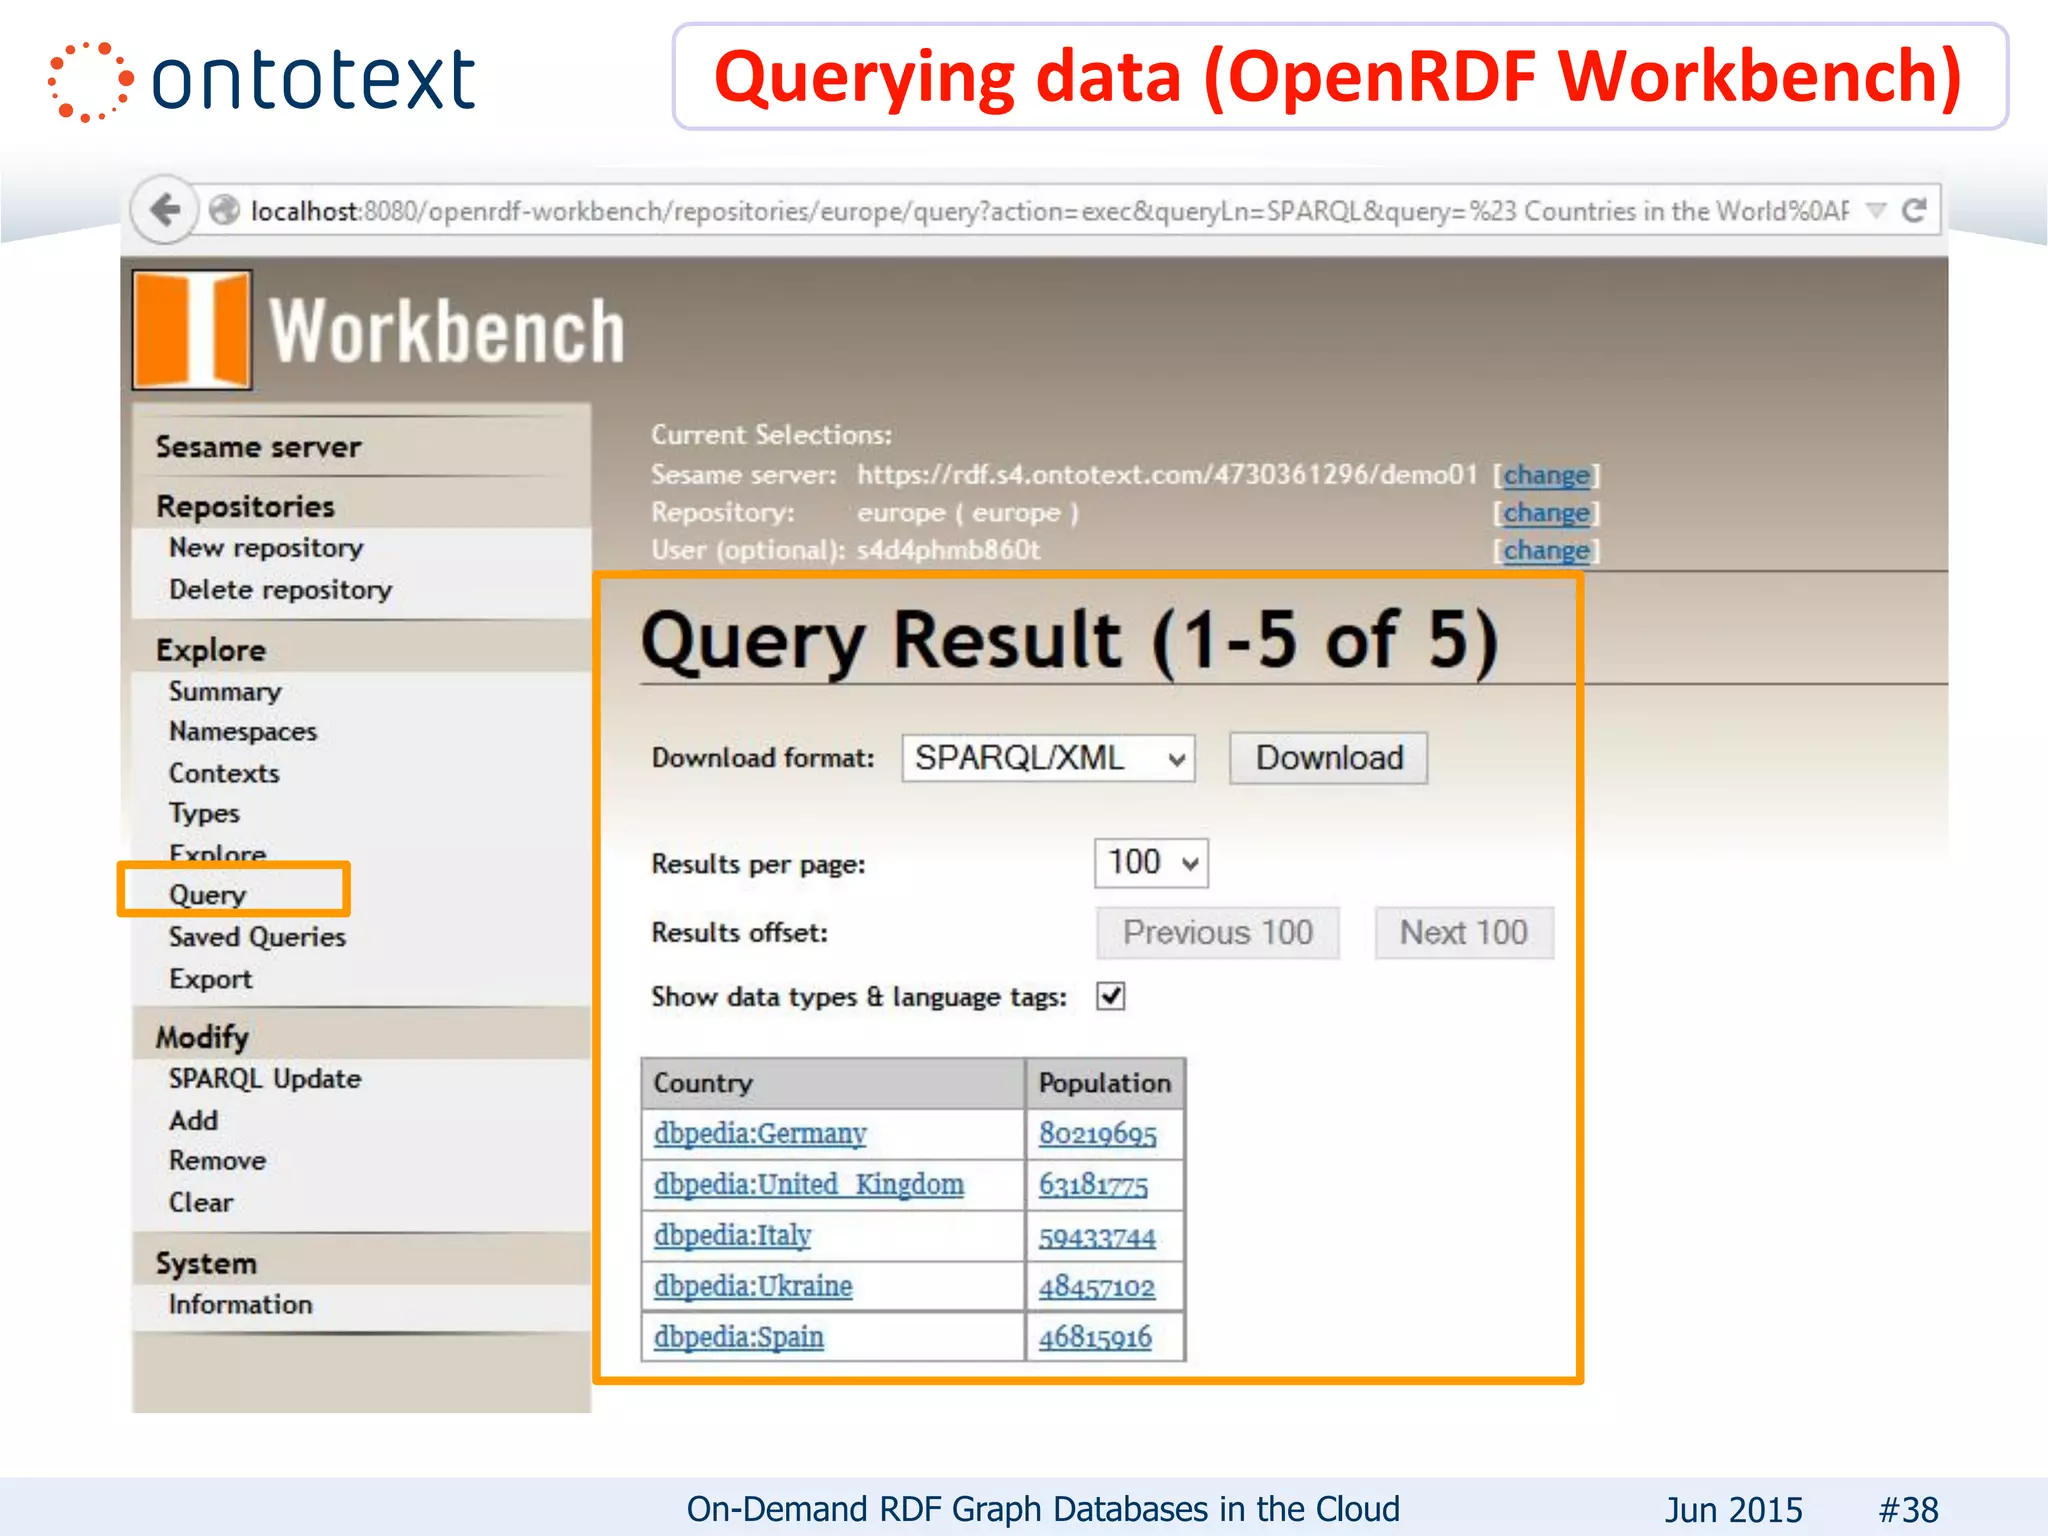The height and width of the screenshot is (1536, 2048).
Task: Click the Modify section heading in sidebar
Action: pyautogui.click(x=202, y=1037)
